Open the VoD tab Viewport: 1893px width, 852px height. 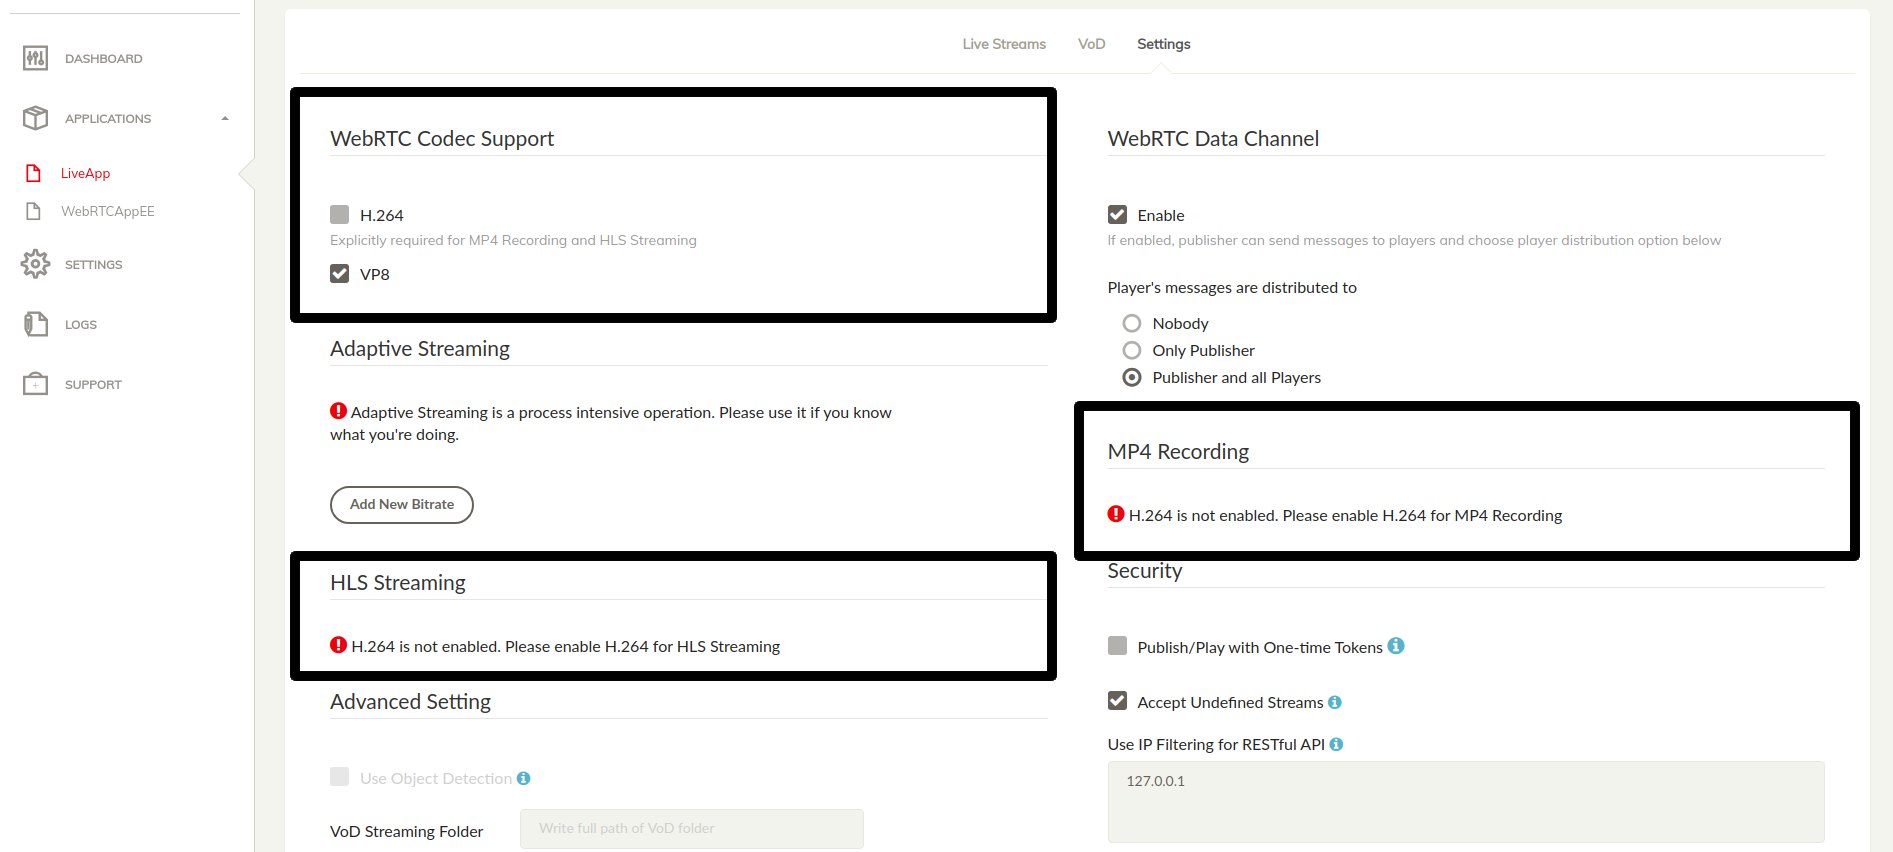(x=1091, y=44)
